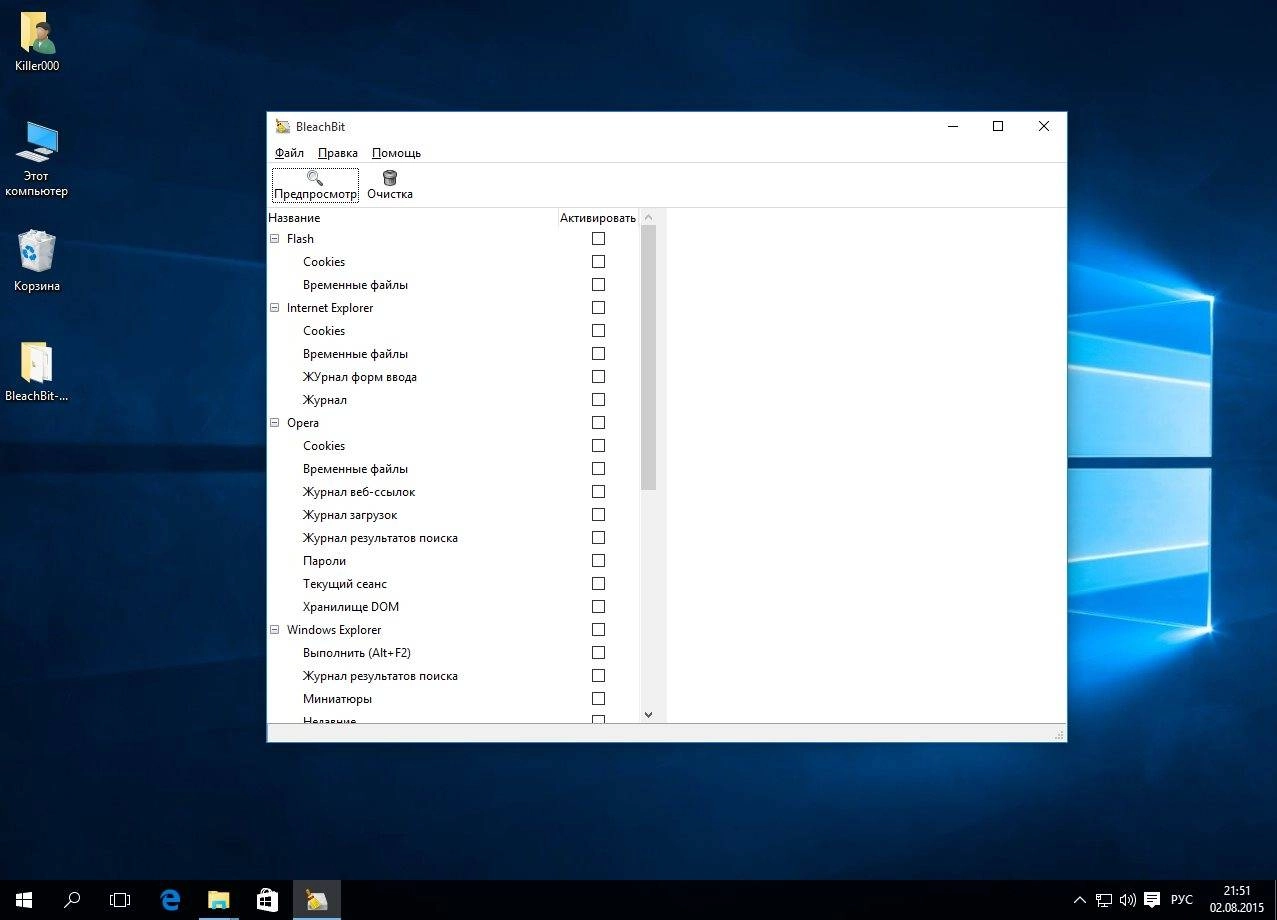The width and height of the screenshot is (1277, 920).
Task: Check the Opera group checkbox
Action: (x=598, y=423)
